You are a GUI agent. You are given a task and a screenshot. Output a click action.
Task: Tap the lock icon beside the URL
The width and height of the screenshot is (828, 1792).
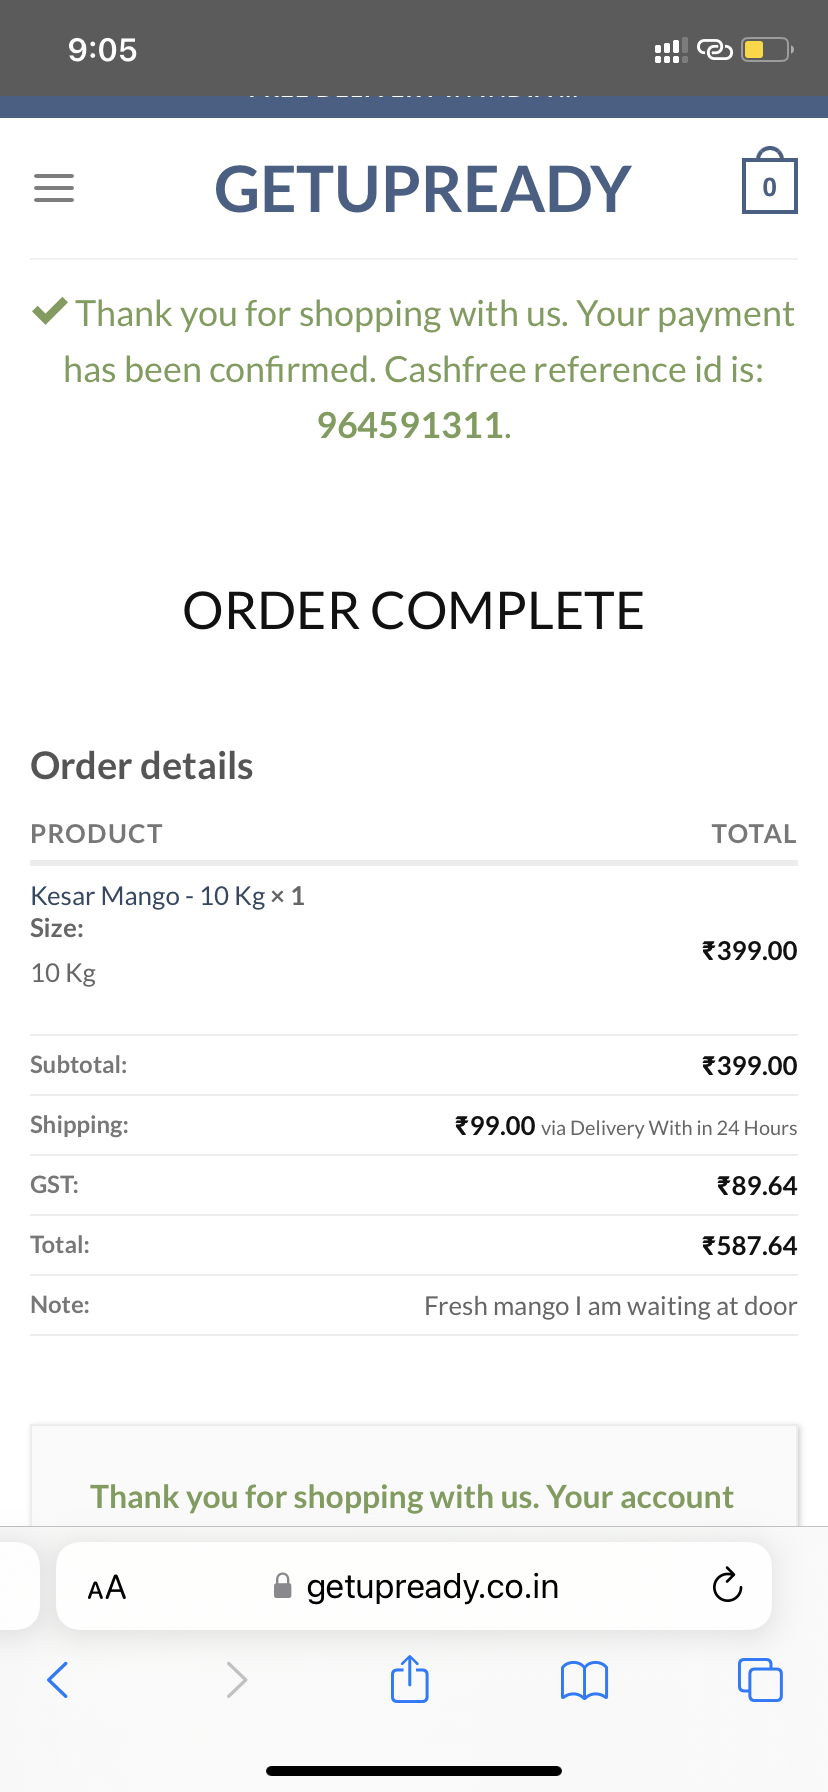283,1587
